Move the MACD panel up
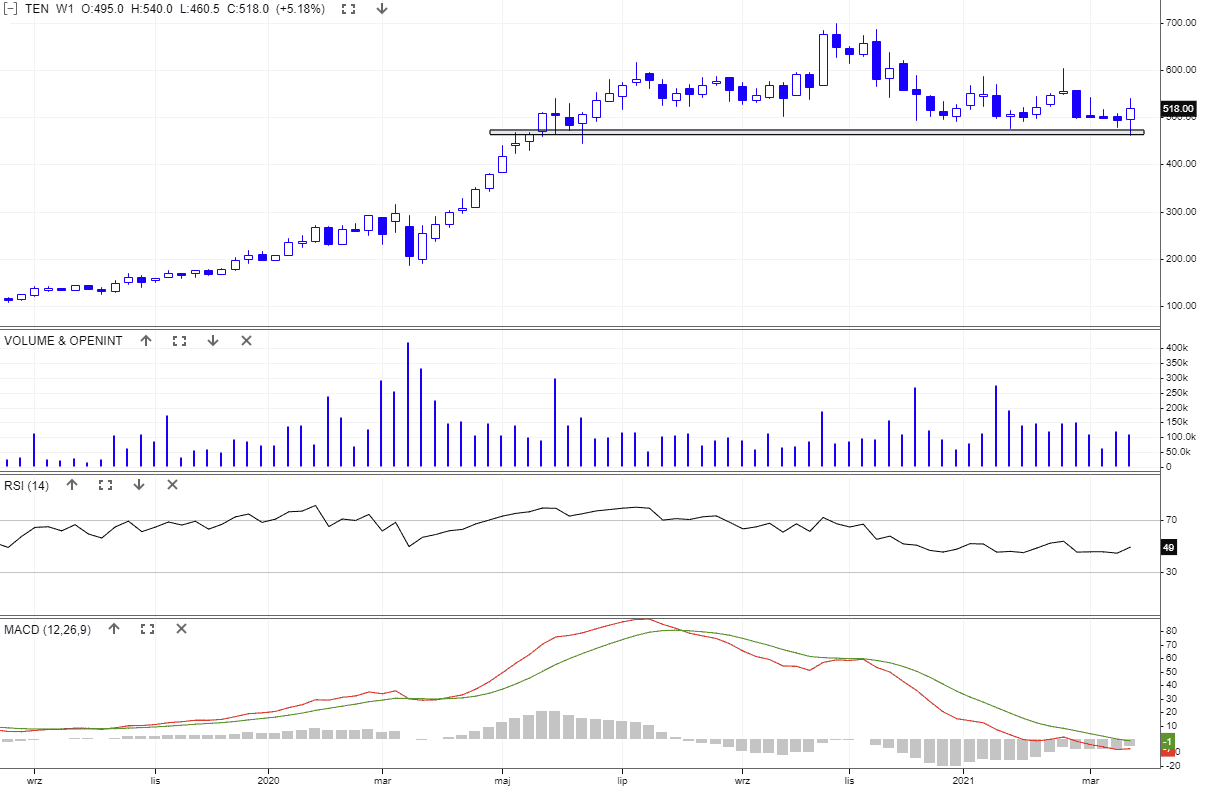 click(114, 629)
